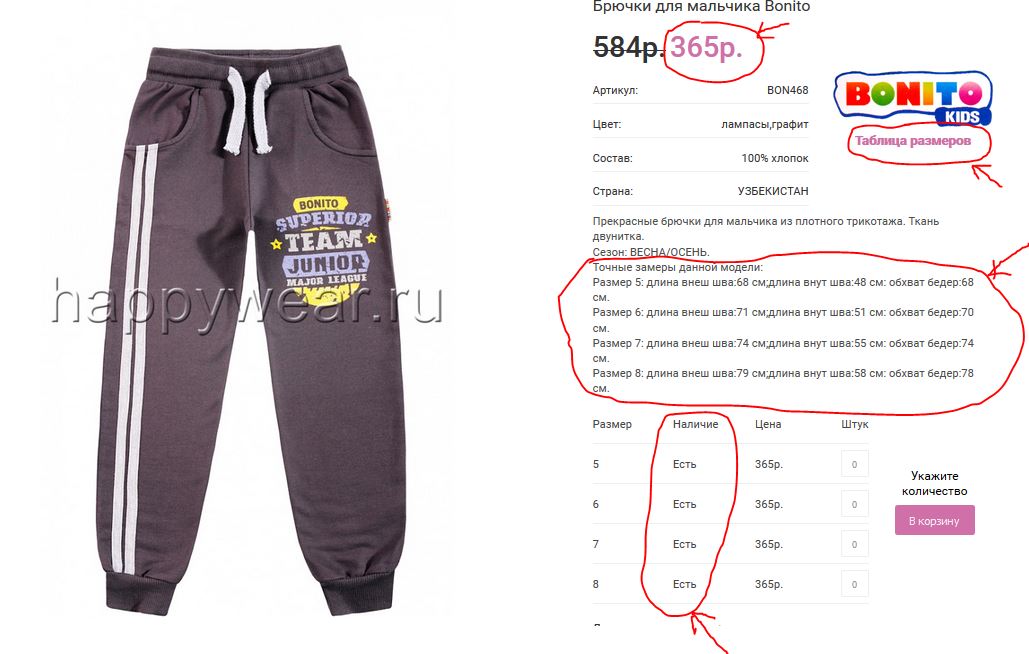This screenshot has width=1029, height=654.
Task: Click the crossed-out old price 584р.
Action: coord(629,47)
